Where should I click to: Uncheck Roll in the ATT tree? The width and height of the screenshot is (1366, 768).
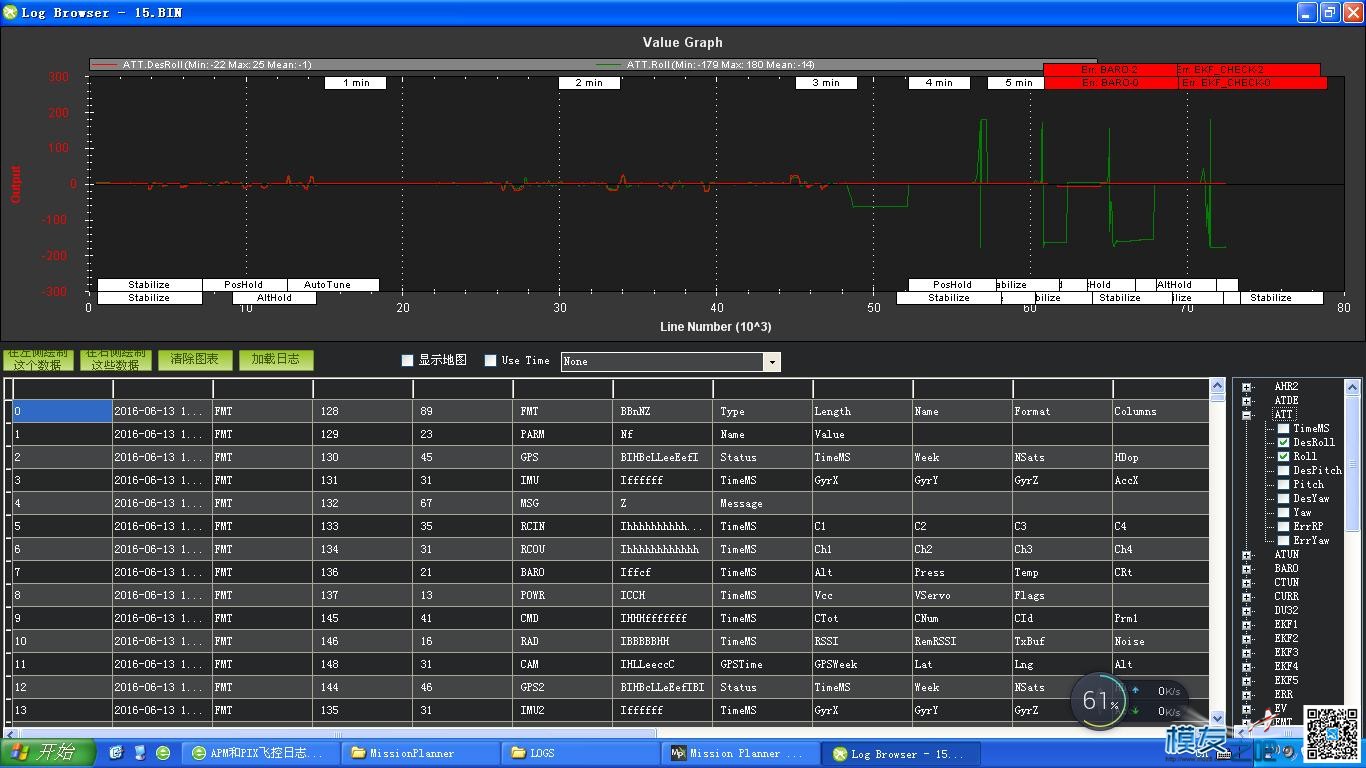(1284, 456)
